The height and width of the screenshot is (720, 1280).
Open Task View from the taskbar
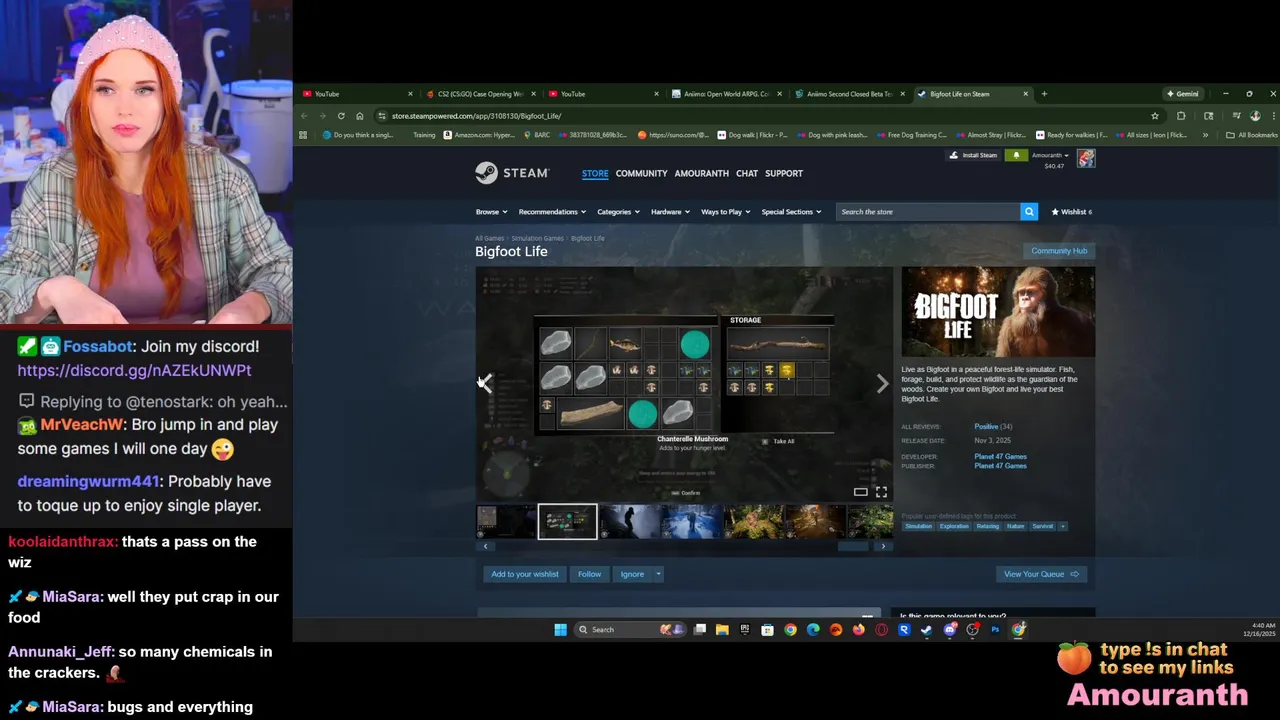point(699,630)
